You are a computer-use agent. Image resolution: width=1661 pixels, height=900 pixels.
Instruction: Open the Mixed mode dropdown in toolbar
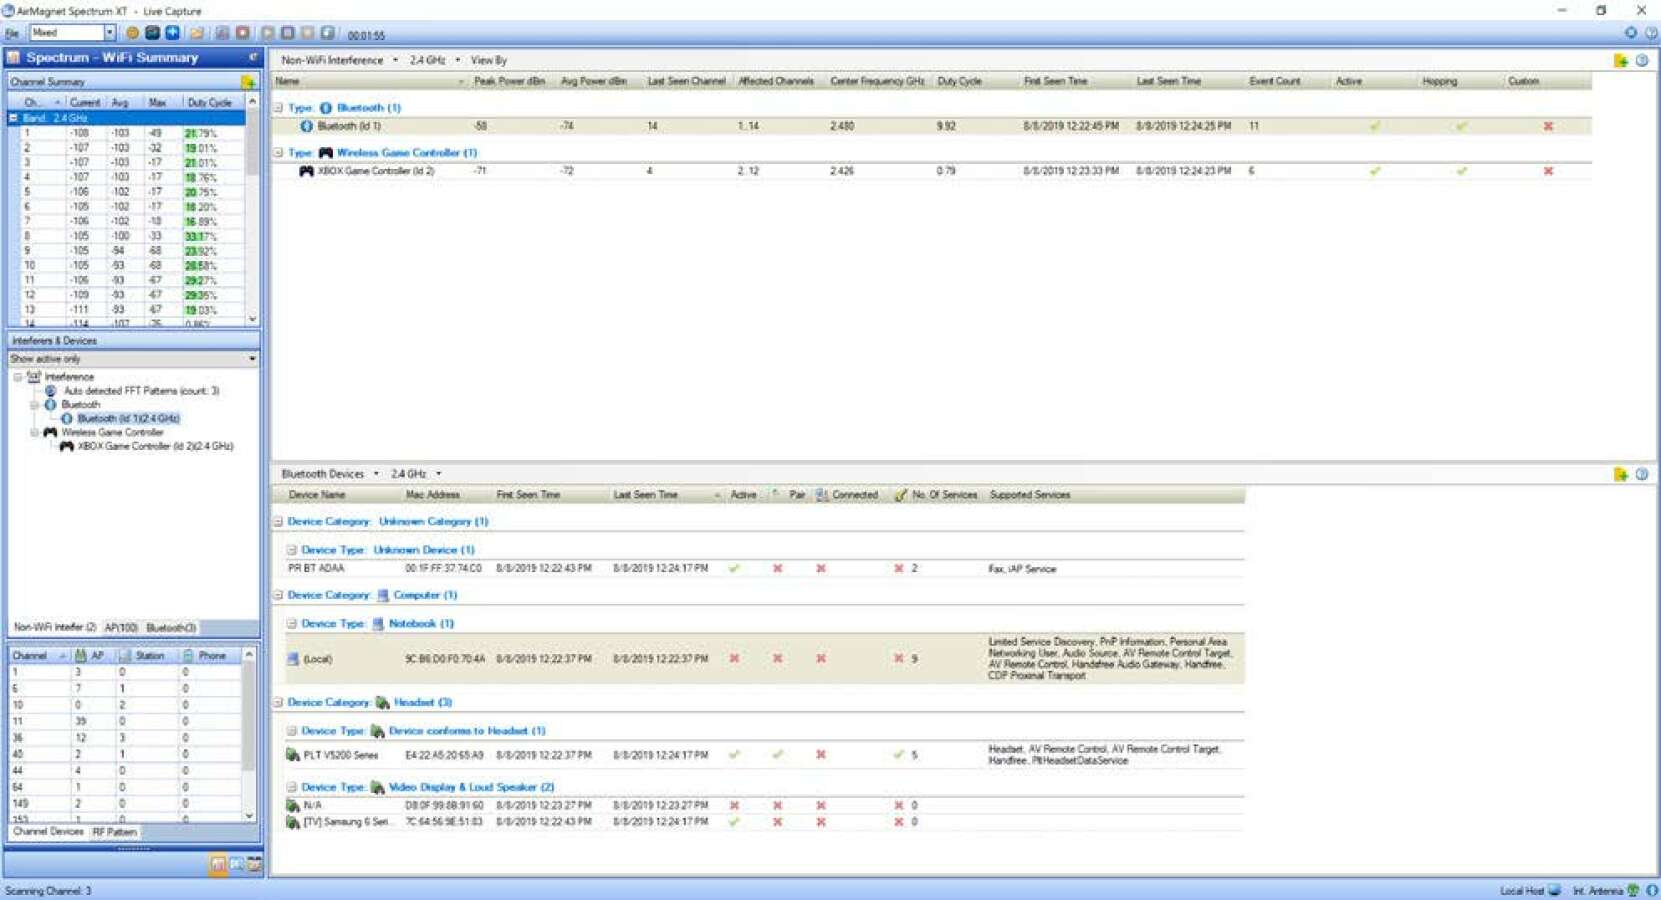(109, 33)
